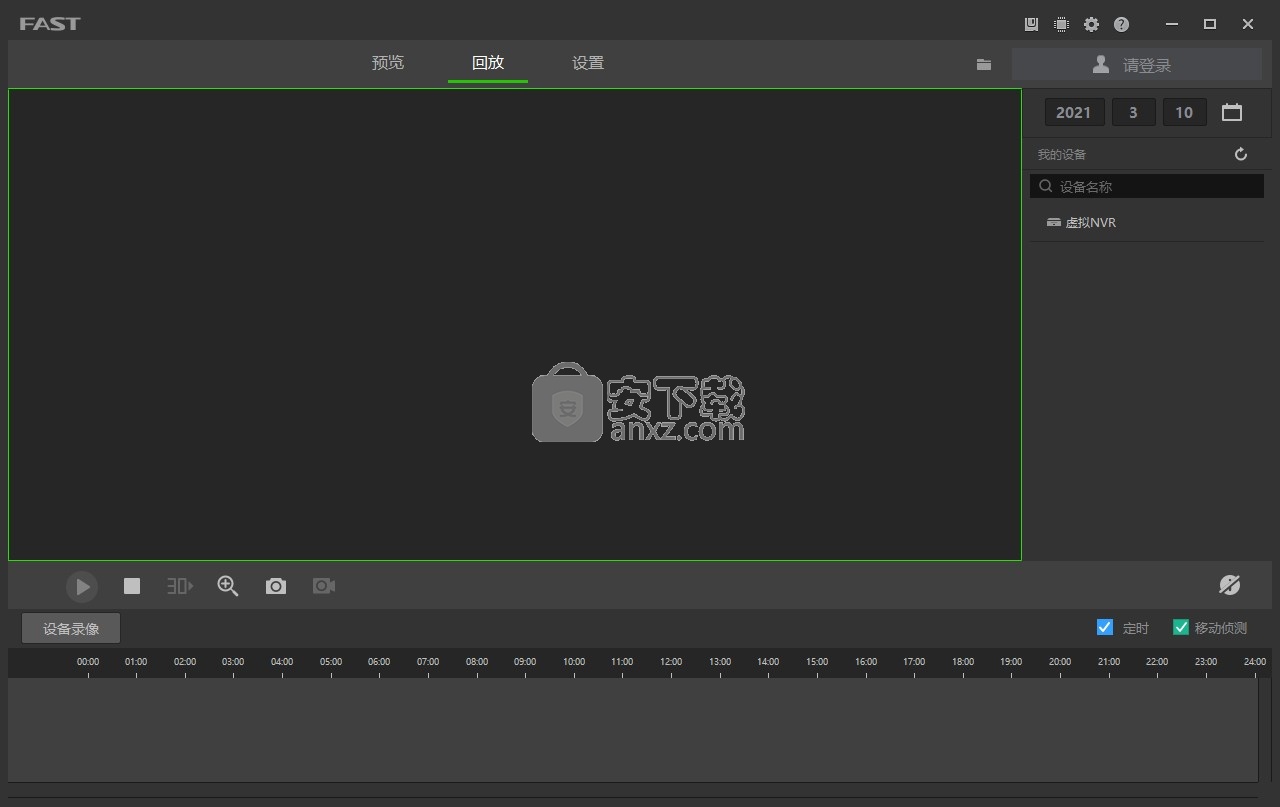Take a snapshot with the camera icon
Viewport: 1280px width, 807px height.
(x=276, y=586)
